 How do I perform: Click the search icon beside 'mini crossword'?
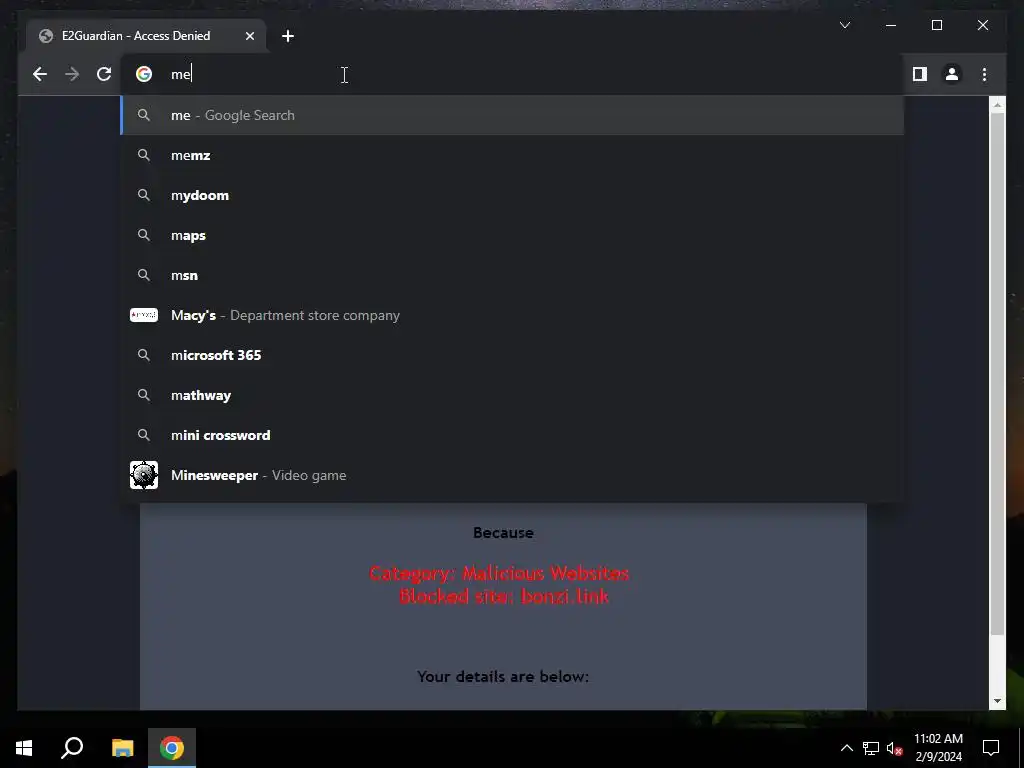coord(144,435)
